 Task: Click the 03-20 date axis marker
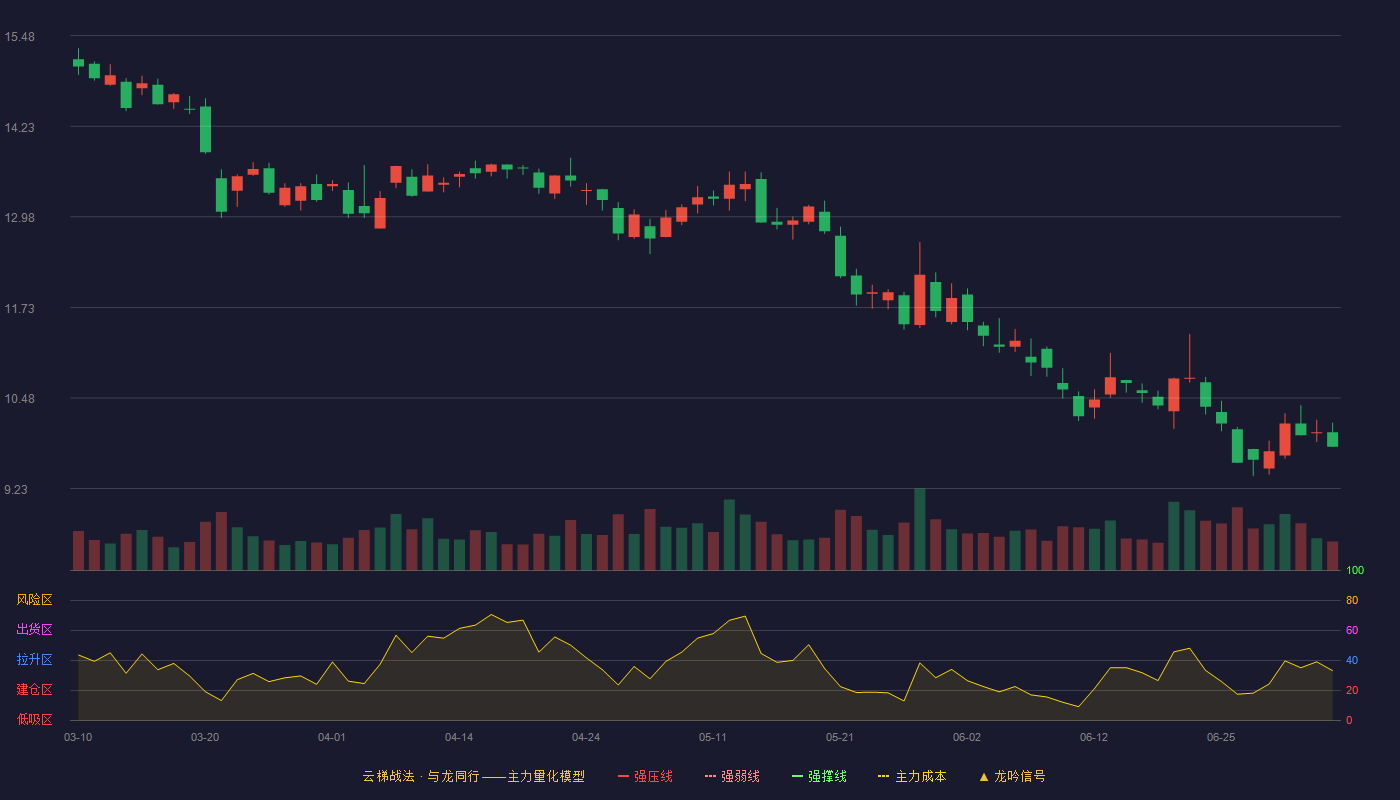[205, 737]
